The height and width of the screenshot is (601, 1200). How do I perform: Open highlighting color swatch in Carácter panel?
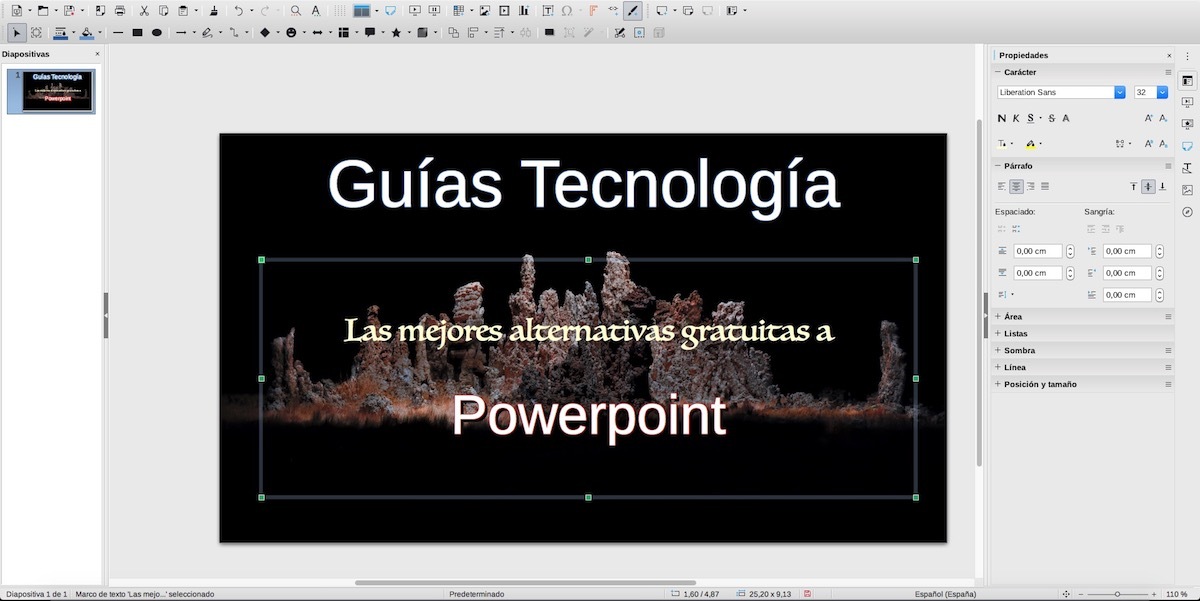click(x=1031, y=144)
